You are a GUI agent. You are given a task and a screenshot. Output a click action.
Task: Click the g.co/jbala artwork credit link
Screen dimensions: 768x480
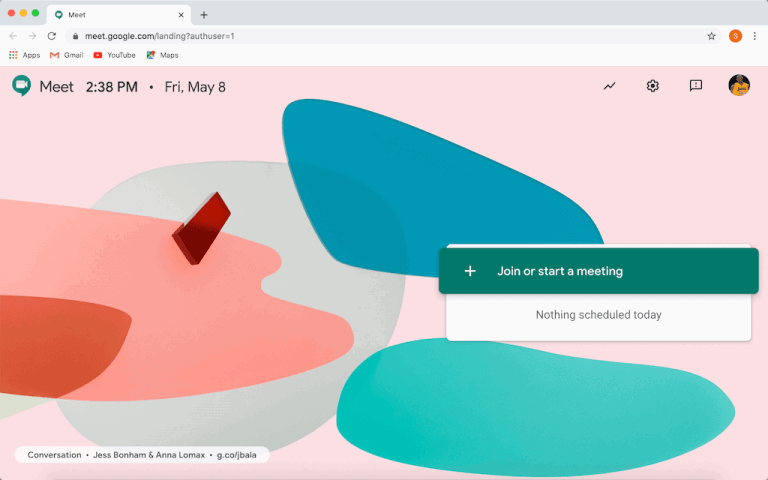(x=243, y=455)
